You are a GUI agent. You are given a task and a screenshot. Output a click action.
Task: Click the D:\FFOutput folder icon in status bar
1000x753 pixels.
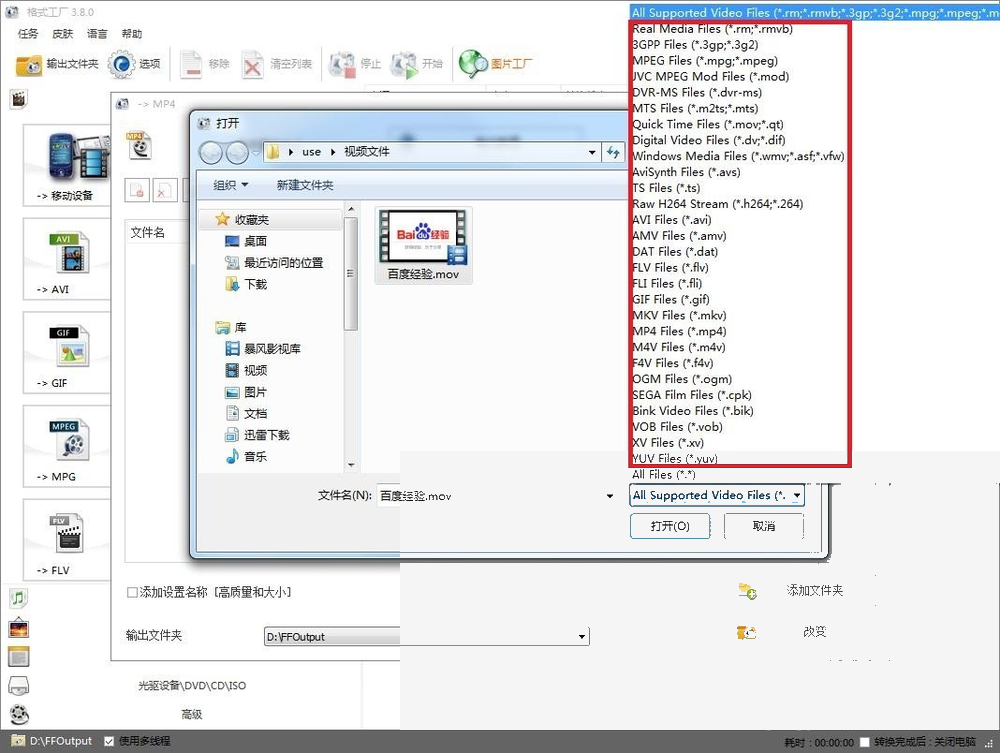tap(18, 741)
